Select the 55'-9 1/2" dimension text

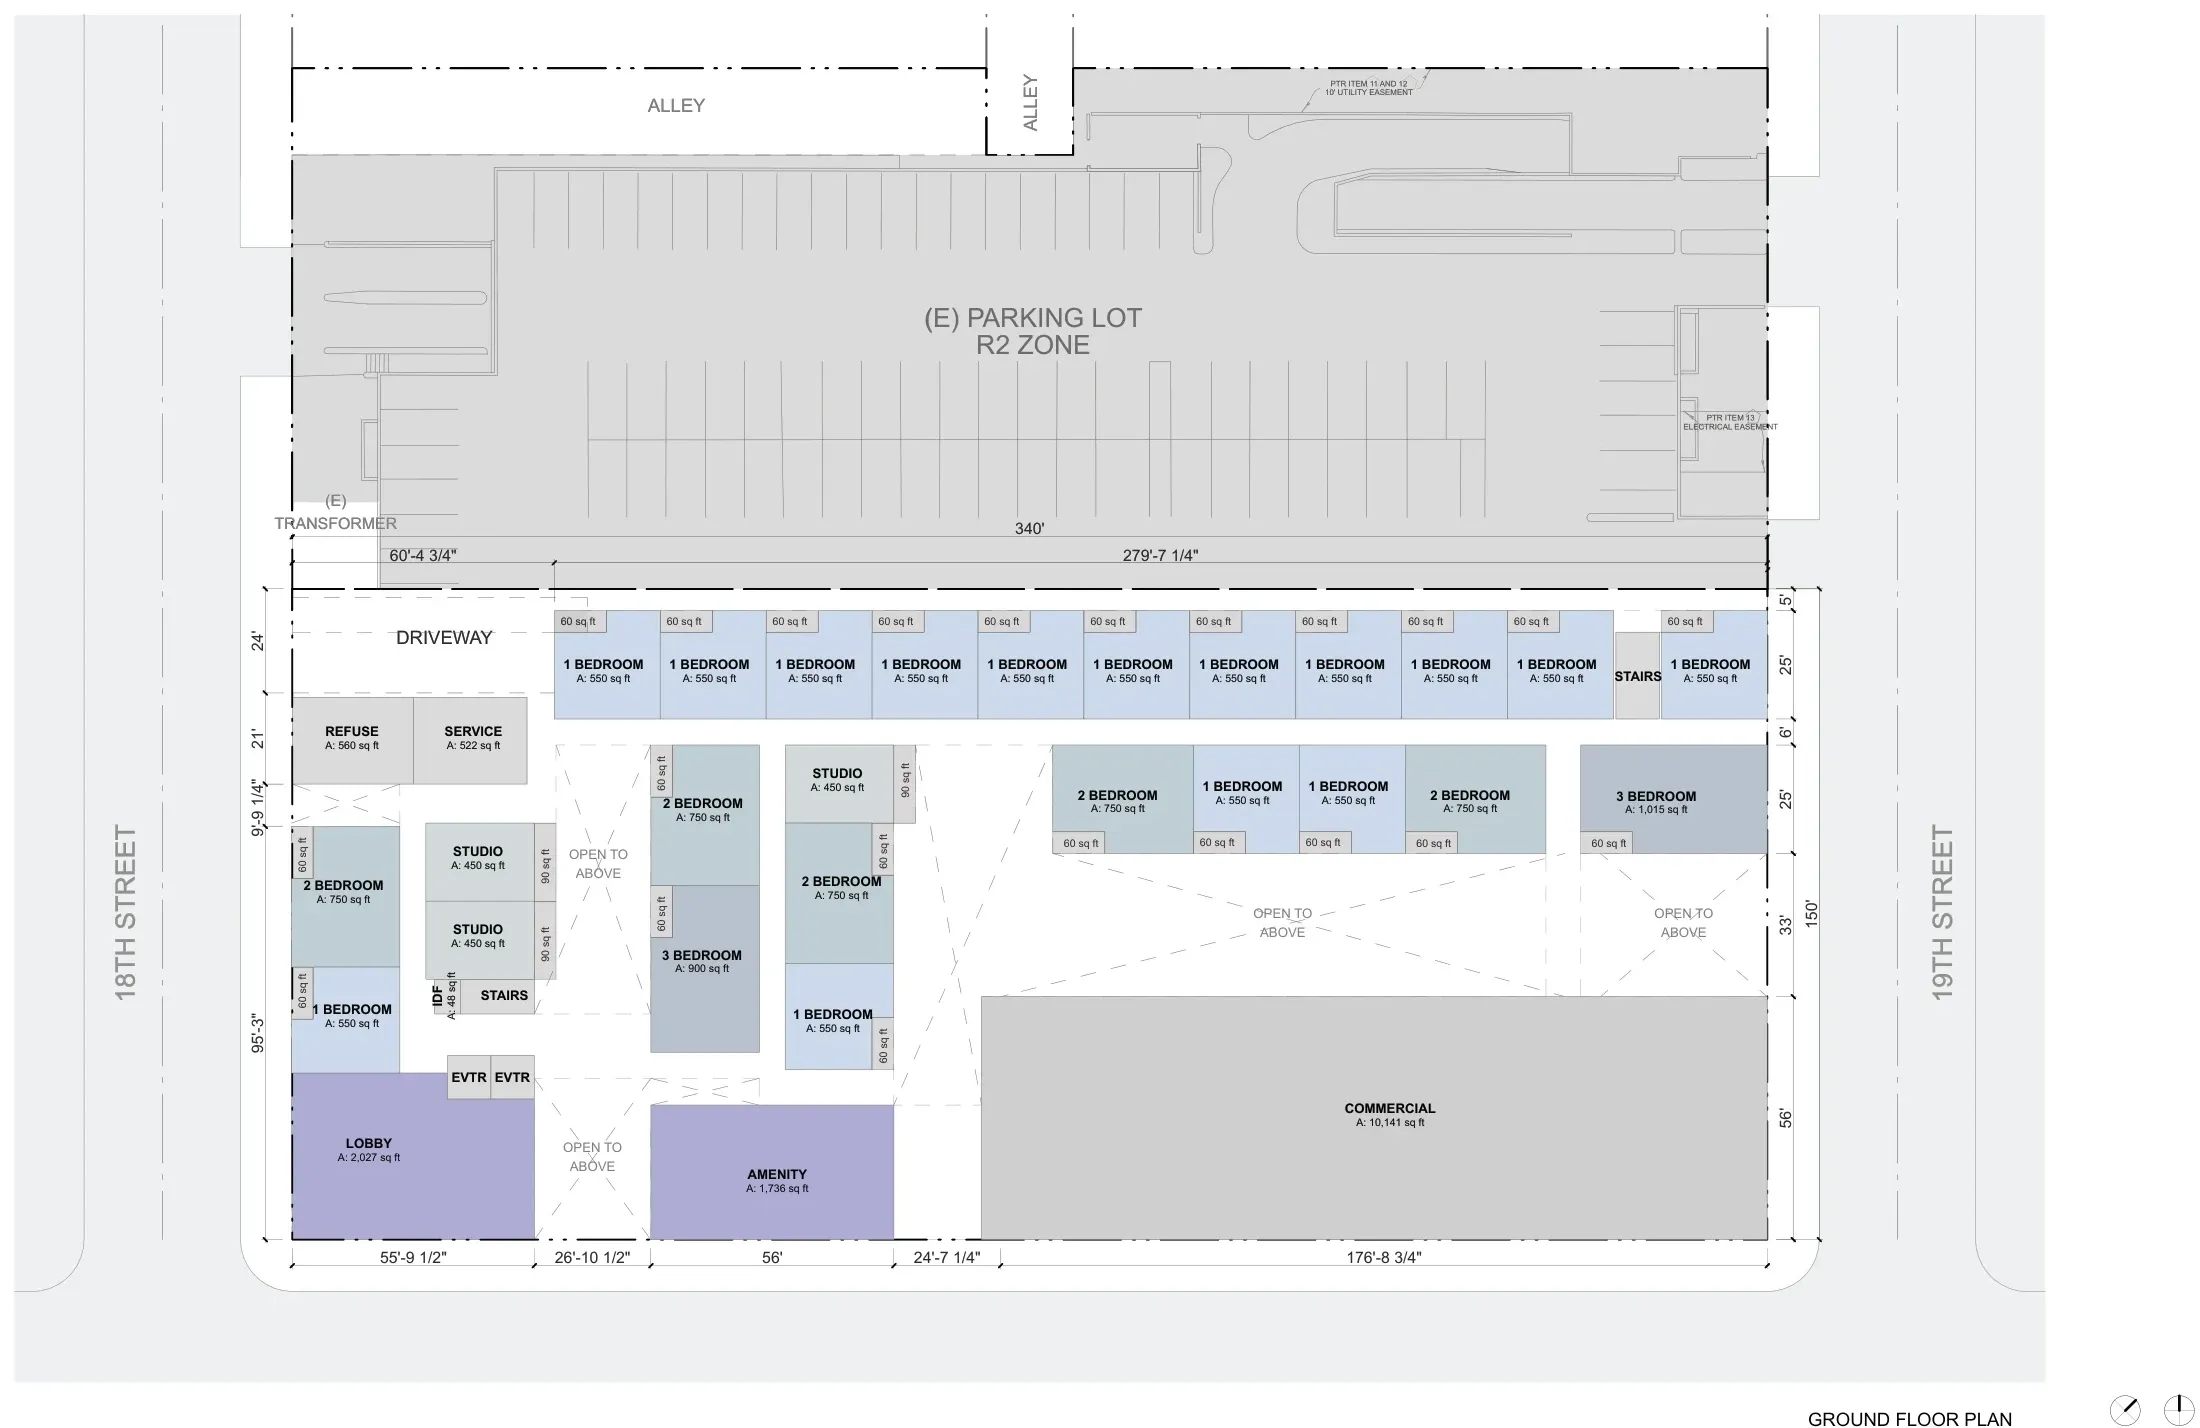413,1257
